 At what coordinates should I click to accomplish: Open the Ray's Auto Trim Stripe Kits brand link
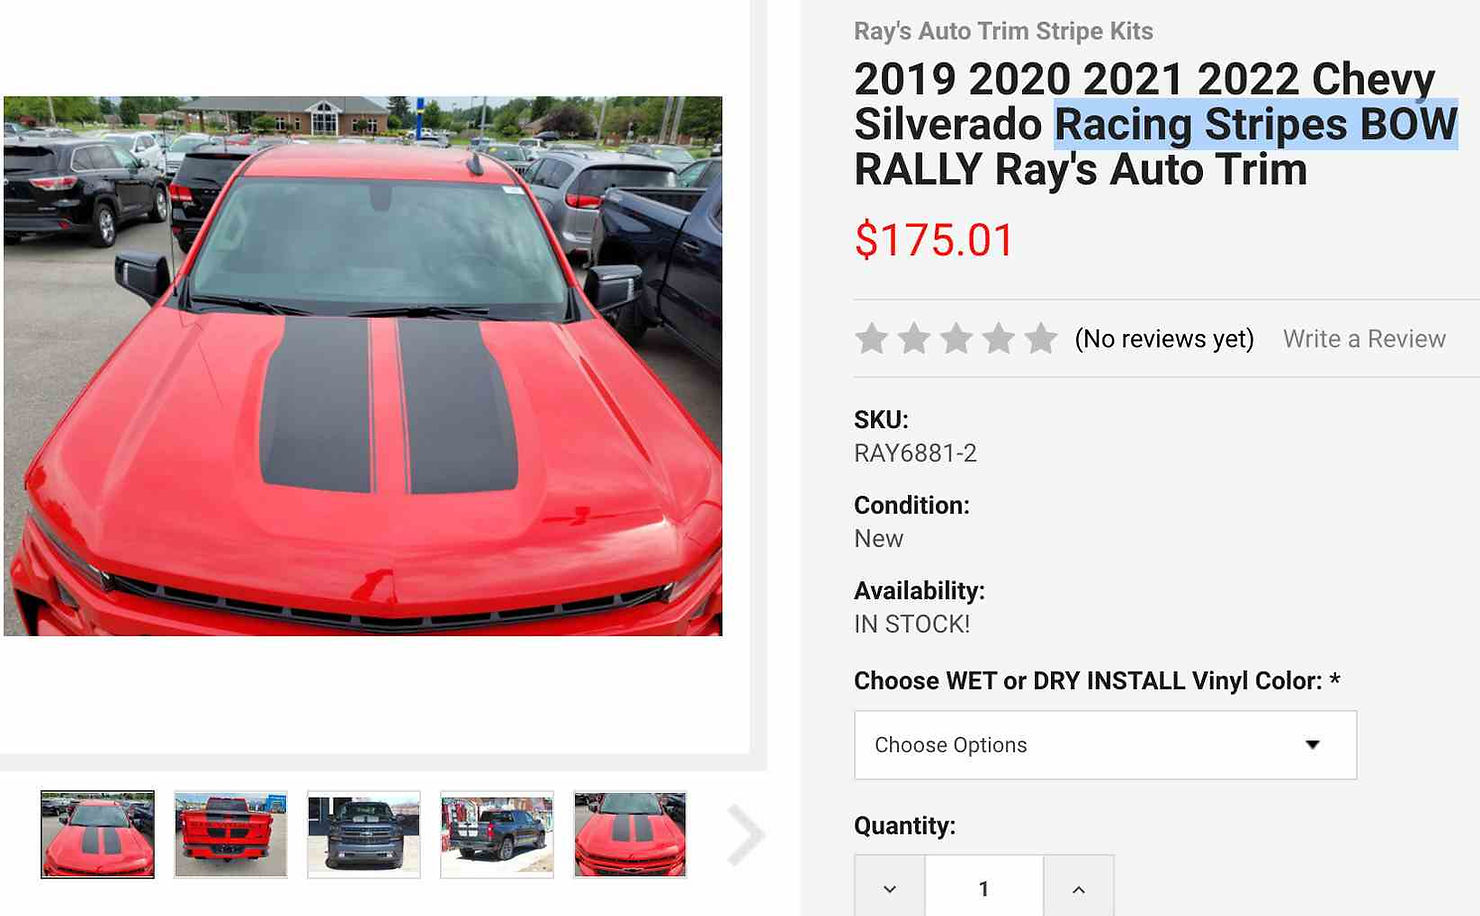pyautogui.click(x=1003, y=31)
